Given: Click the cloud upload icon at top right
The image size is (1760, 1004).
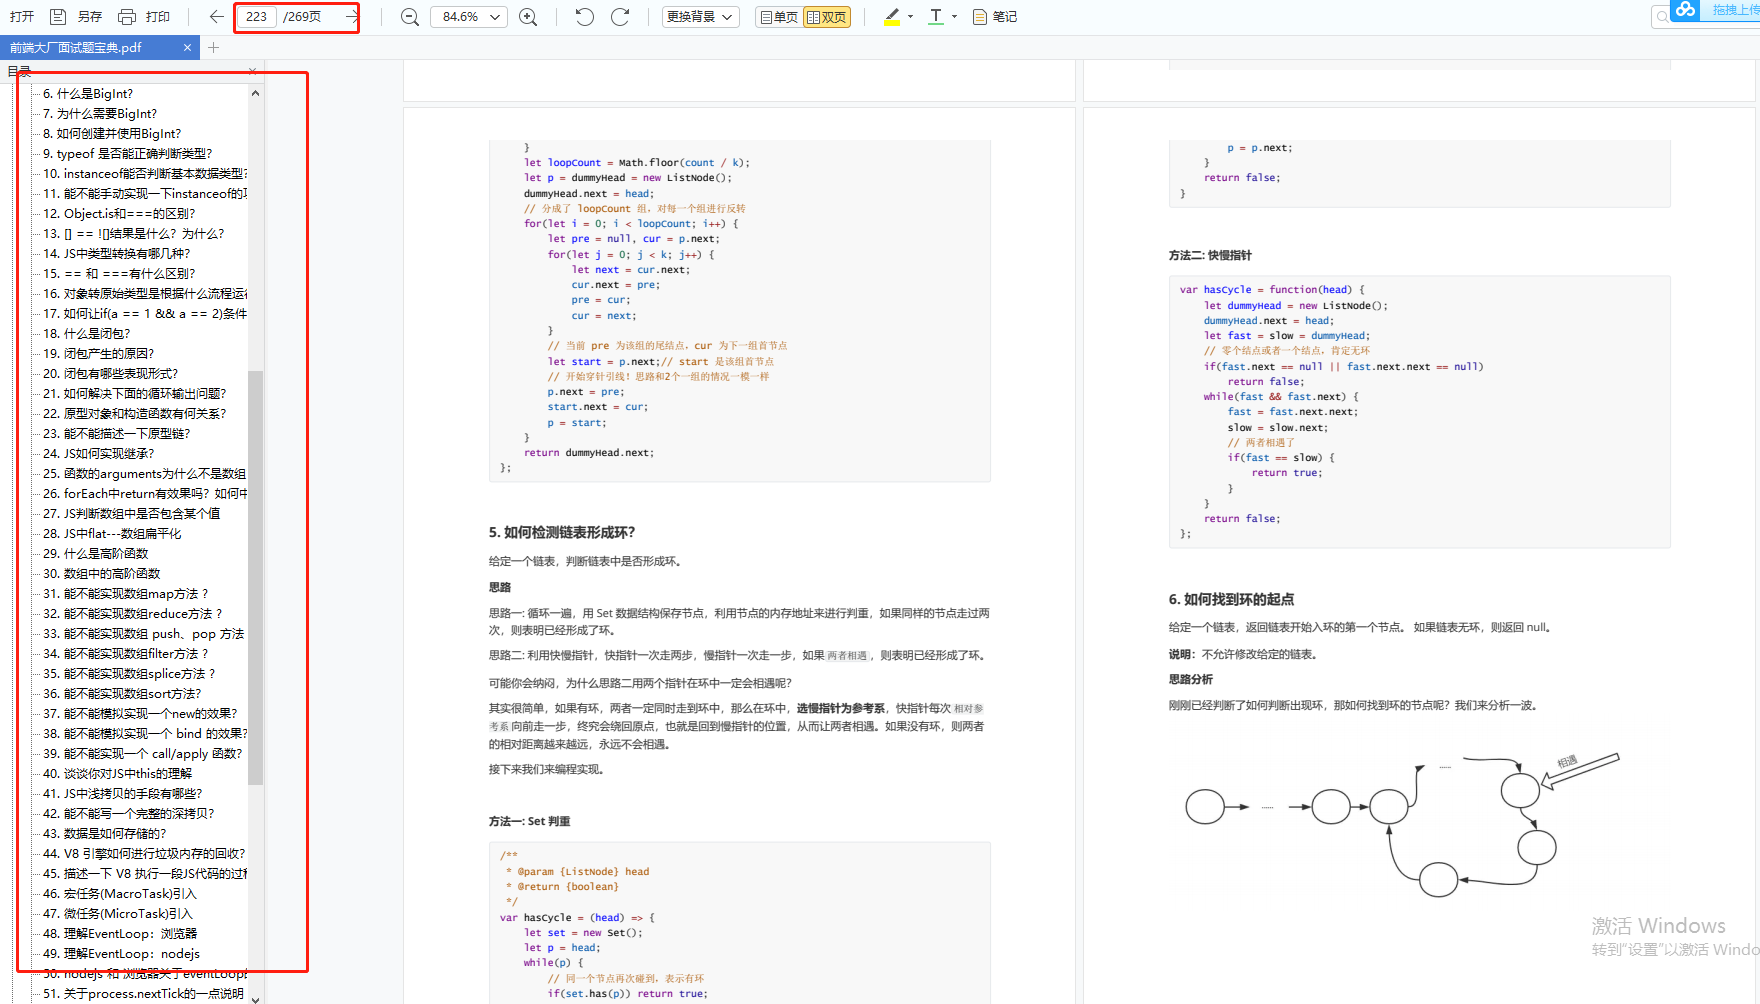Looking at the screenshot, I should click(1686, 10).
